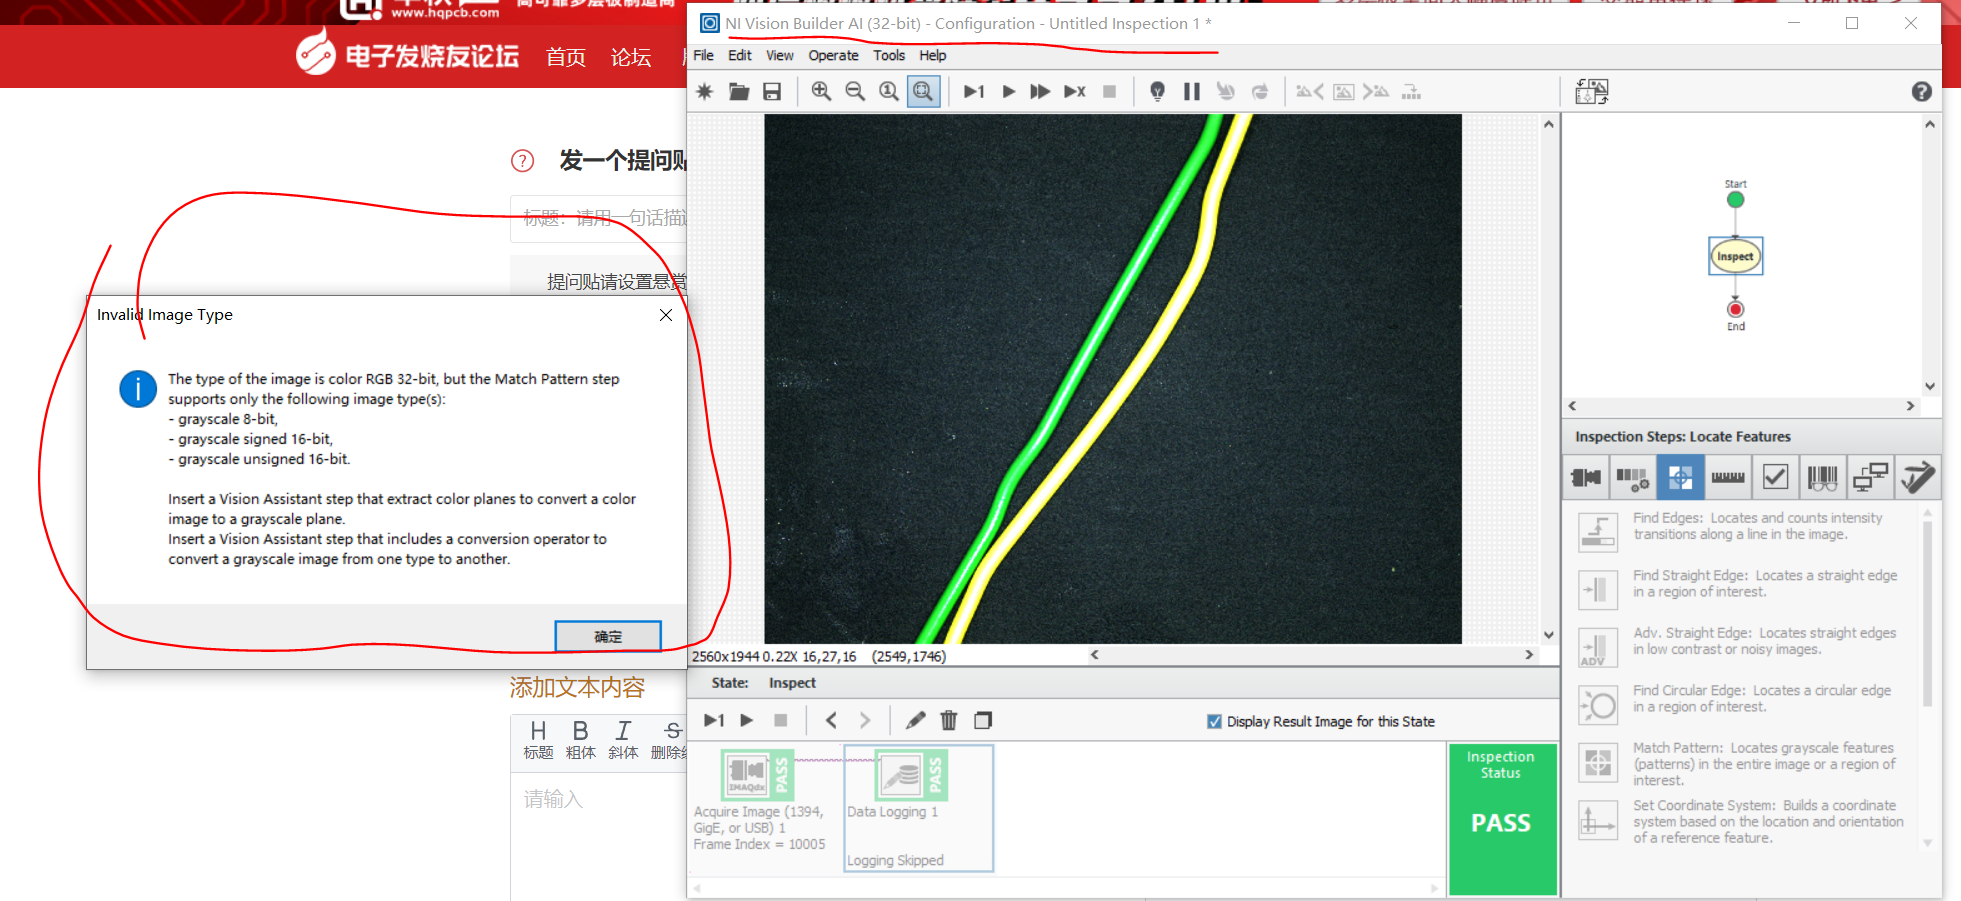The height and width of the screenshot is (901, 1961).
Task: Apply 粗体 bold in forum editor
Action: coord(580,740)
